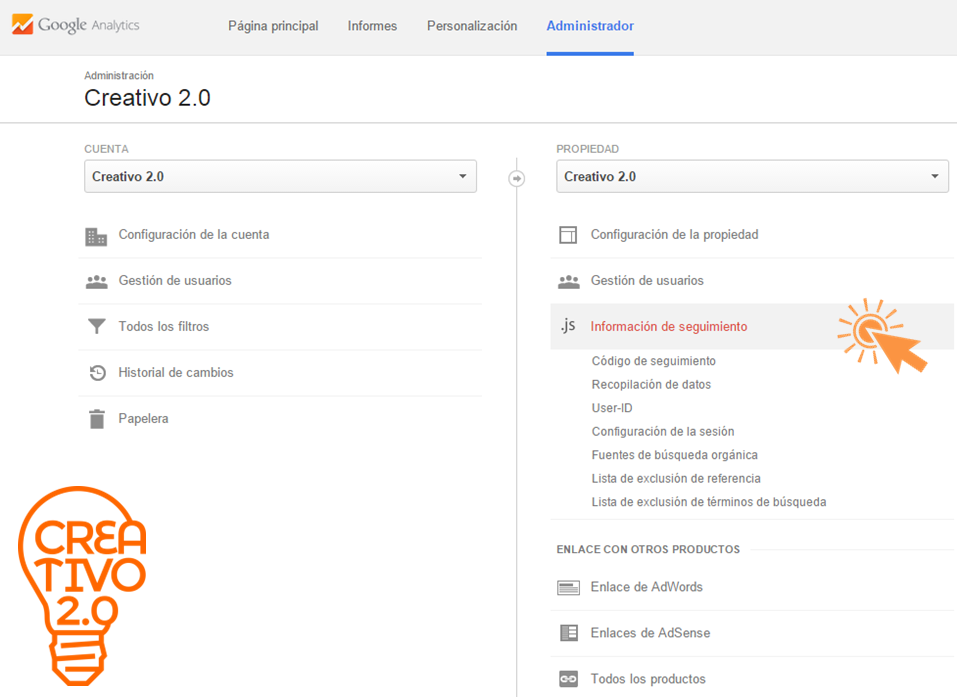957x697 pixels.
Task: Click the Administración breadcrumb text
Action: click(x=119, y=75)
